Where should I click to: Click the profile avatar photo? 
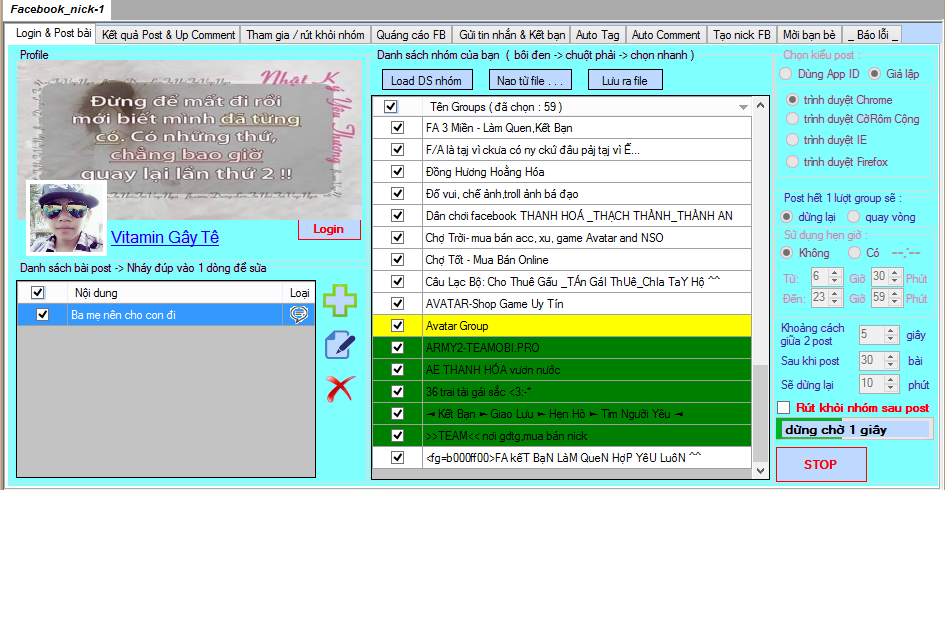pyautogui.click(x=66, y=218)
